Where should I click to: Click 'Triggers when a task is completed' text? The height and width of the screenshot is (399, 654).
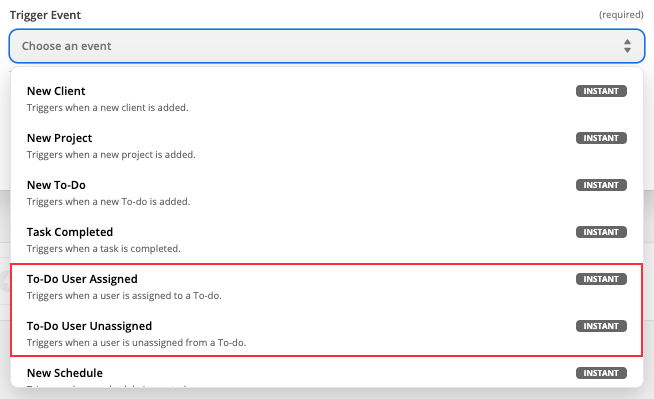[x=103, y=248]
